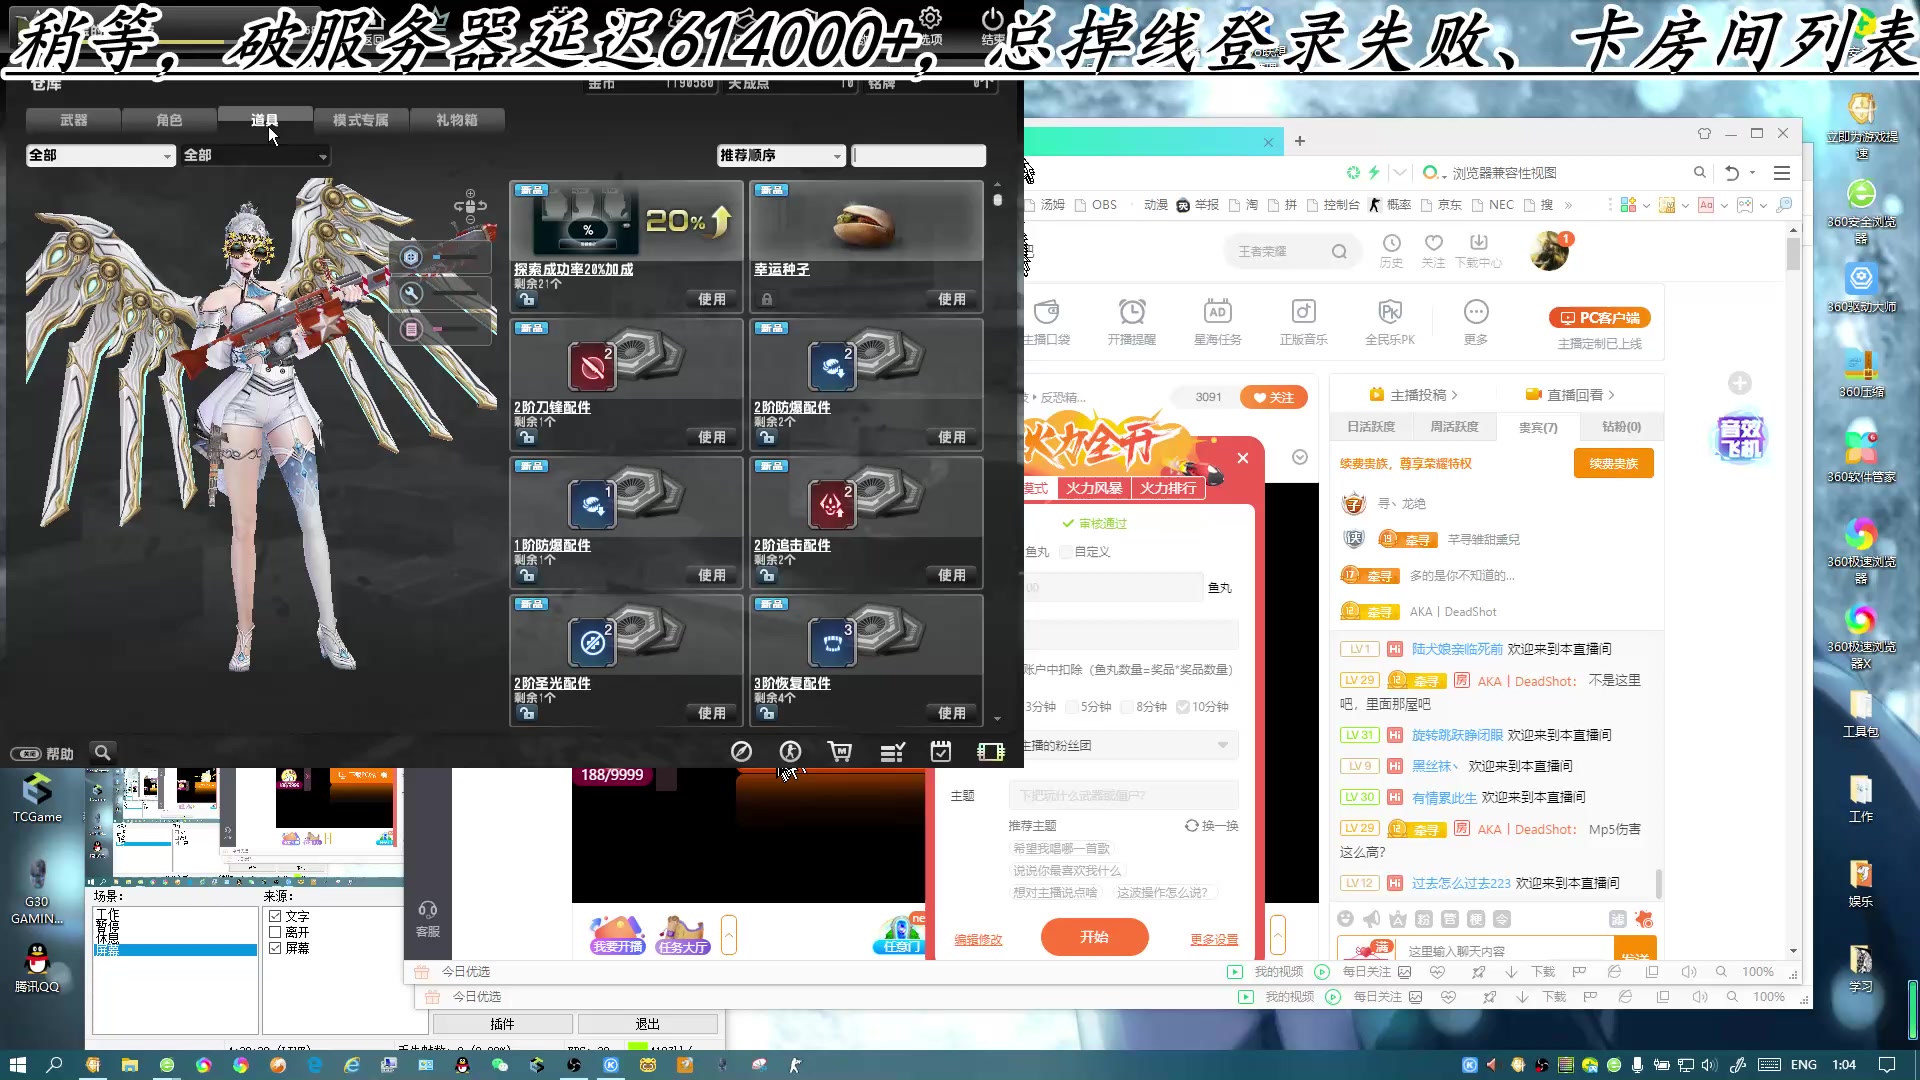
Task: Expand browser bookmarks overflow chevron
Action: pos(1568,205)
